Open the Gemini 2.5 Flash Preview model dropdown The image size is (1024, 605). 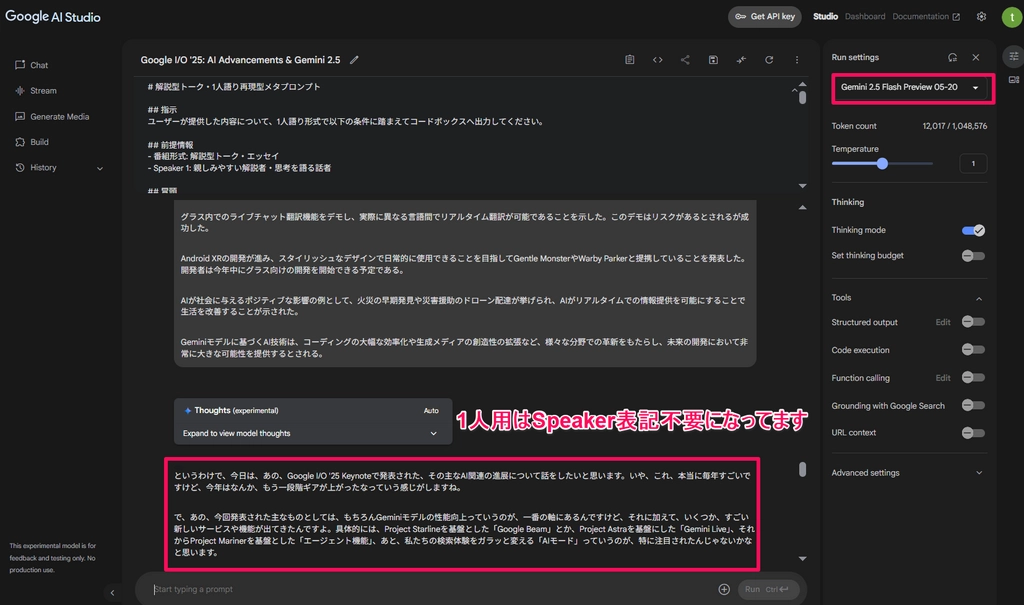[x=910, y=88]
